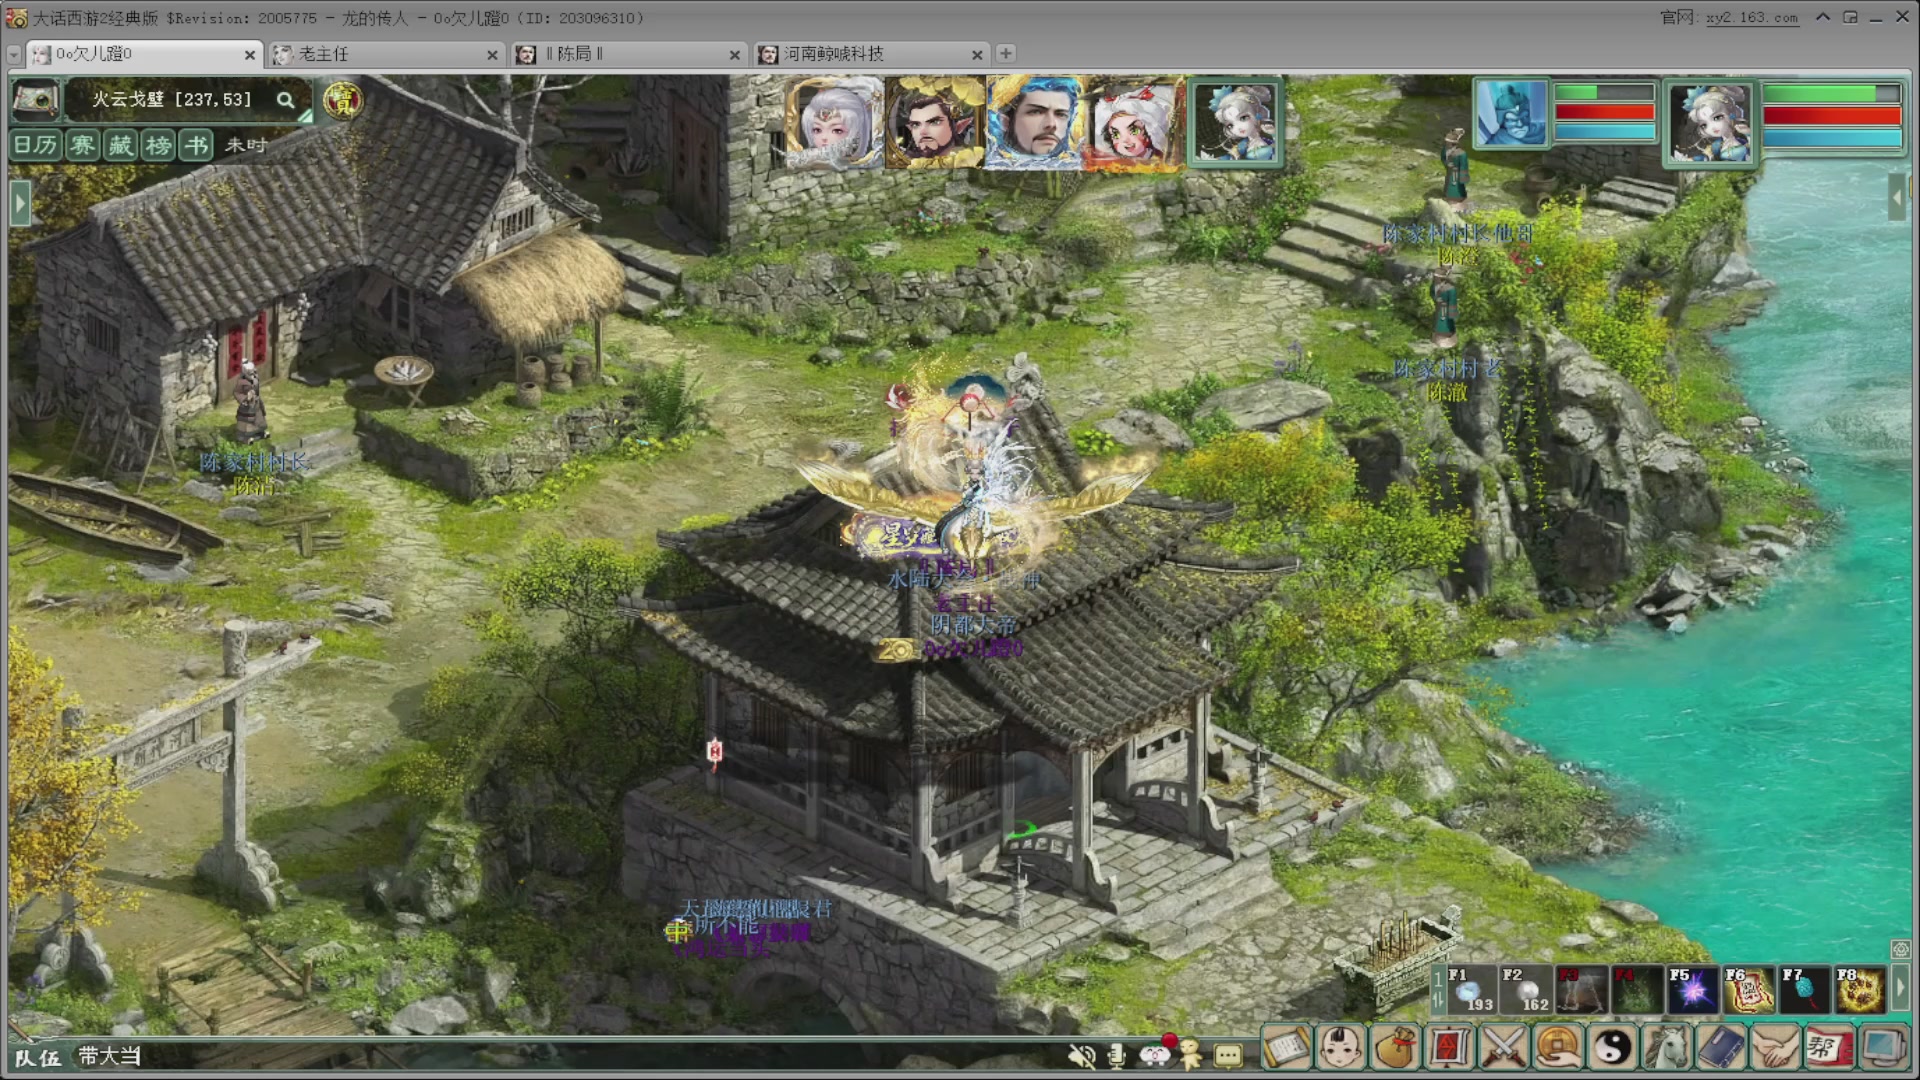This screenshot has width=1920, height=1080.
Task: Open the red banner icon
Action: [x=1450, y=1048]
